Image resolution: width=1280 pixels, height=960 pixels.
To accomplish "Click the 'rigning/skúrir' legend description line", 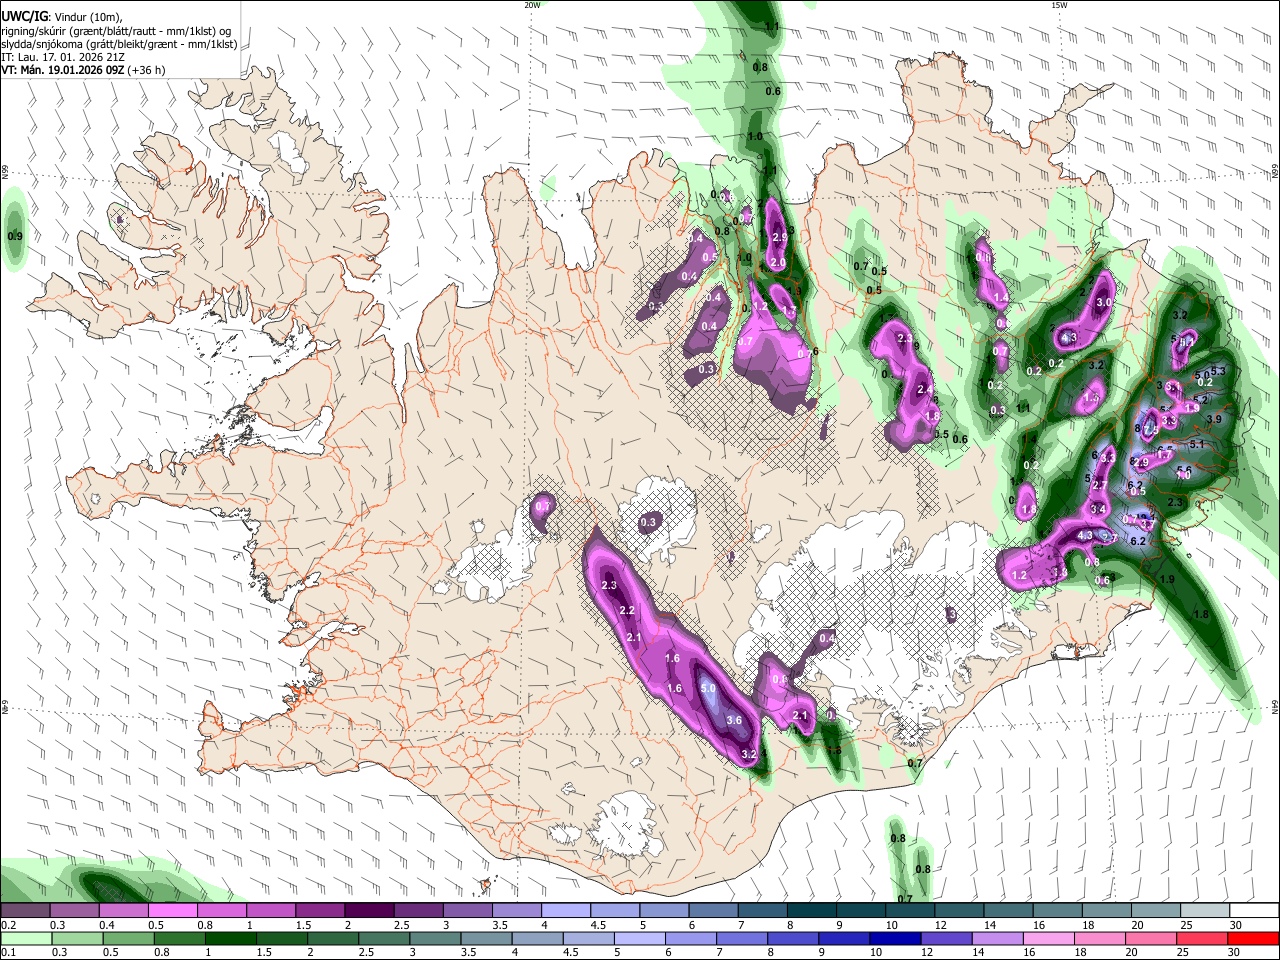I will pyautogui.click(x=117, y=30).
